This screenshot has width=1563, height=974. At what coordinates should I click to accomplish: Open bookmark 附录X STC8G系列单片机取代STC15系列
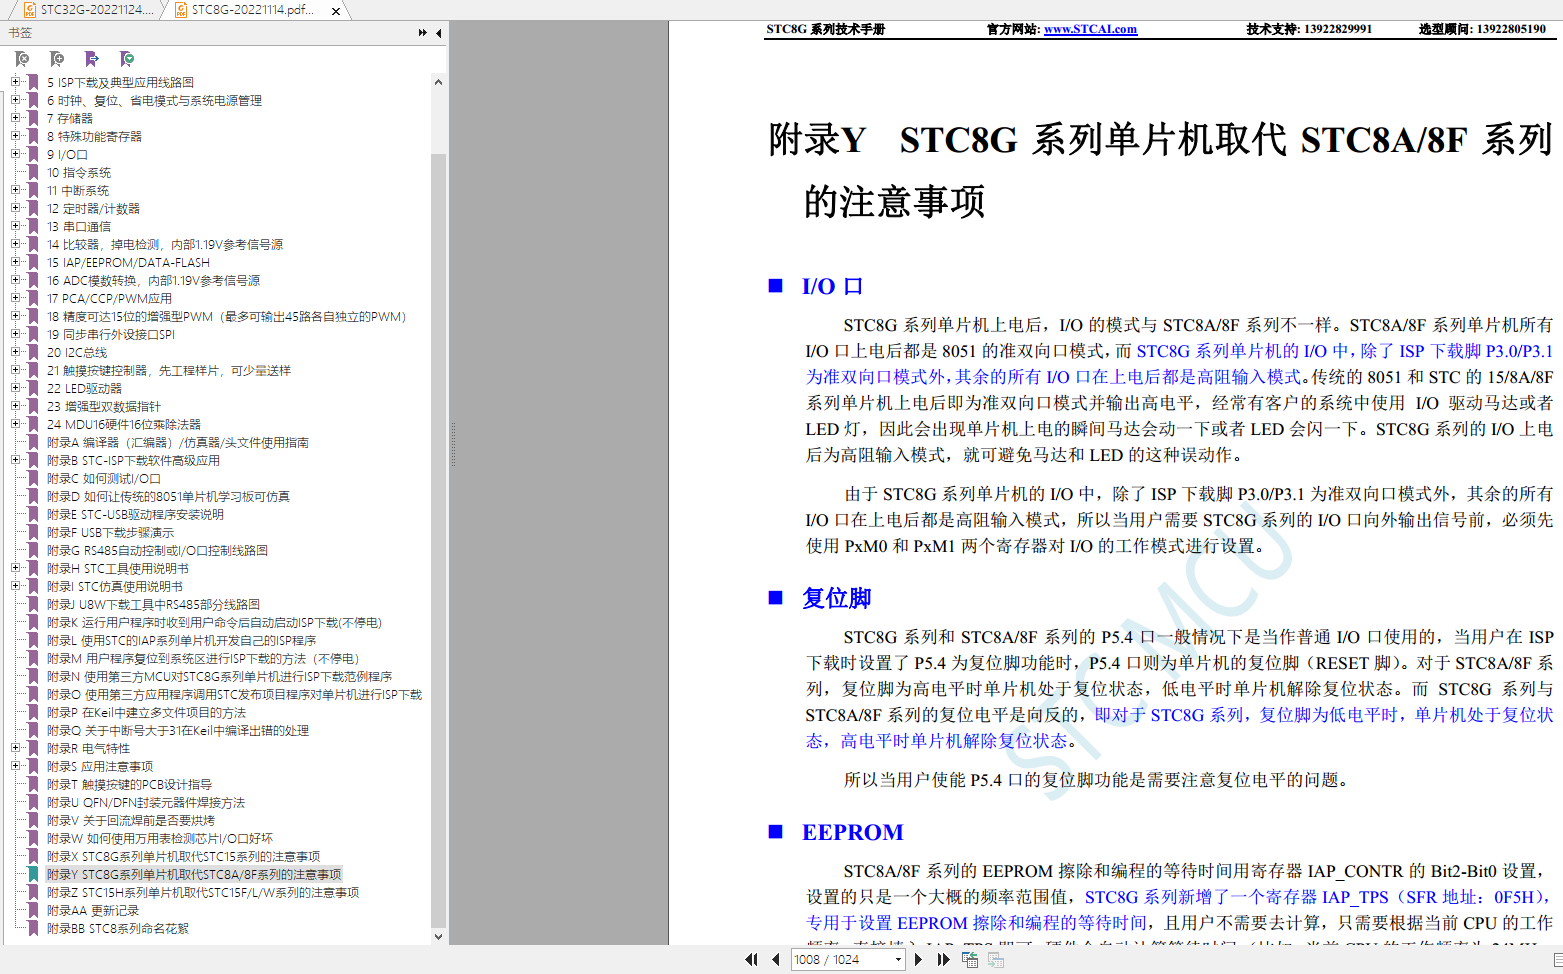point(183,856)
